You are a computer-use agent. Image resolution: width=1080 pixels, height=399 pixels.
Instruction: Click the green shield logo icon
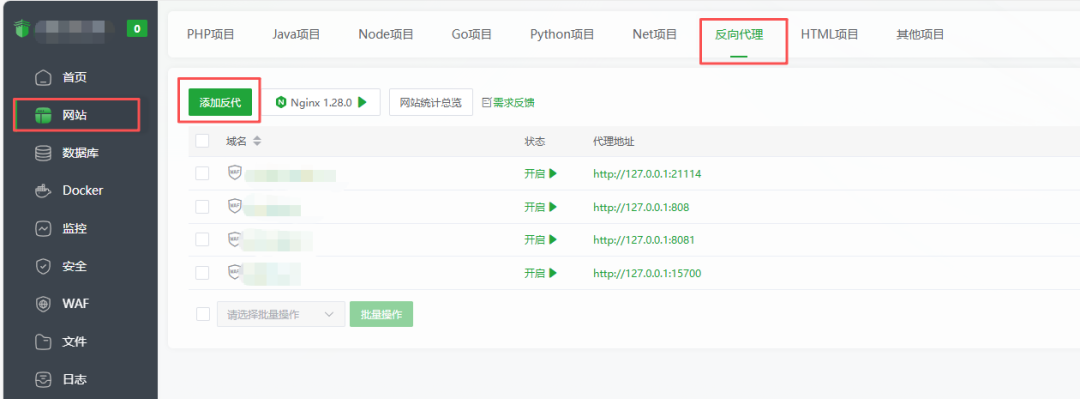(23, 28)
